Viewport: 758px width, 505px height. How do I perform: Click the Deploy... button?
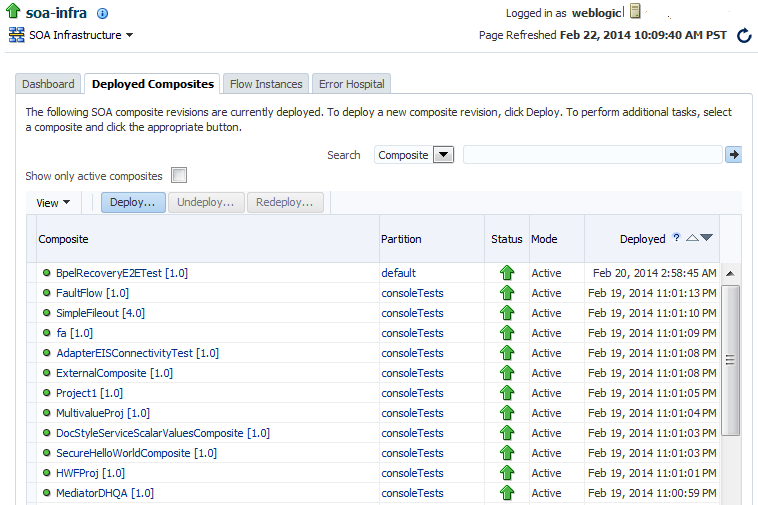point(133,202)
